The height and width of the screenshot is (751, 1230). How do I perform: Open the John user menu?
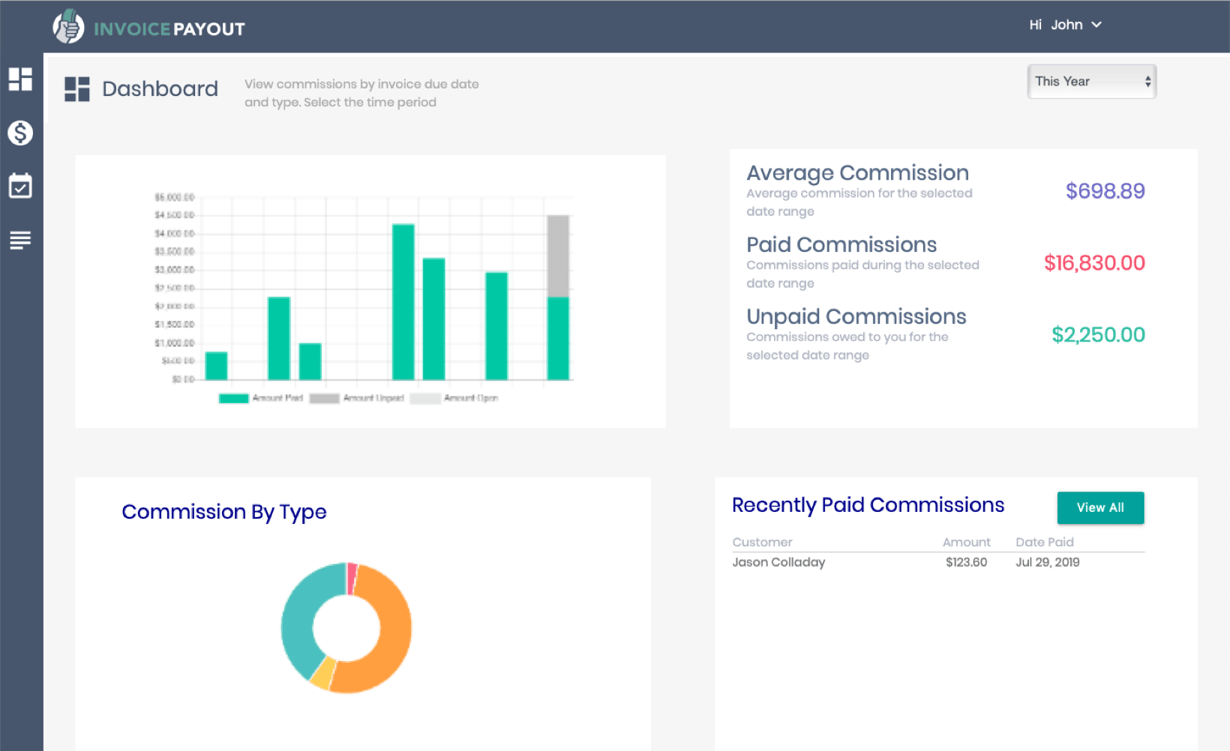coord(1069,24)
